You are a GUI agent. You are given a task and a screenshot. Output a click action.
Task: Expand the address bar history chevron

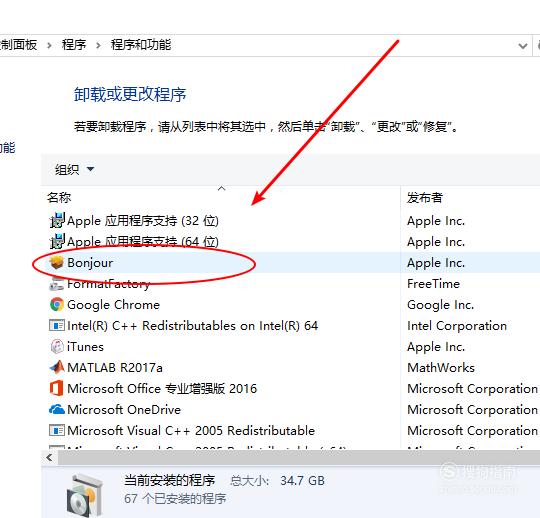523,45
